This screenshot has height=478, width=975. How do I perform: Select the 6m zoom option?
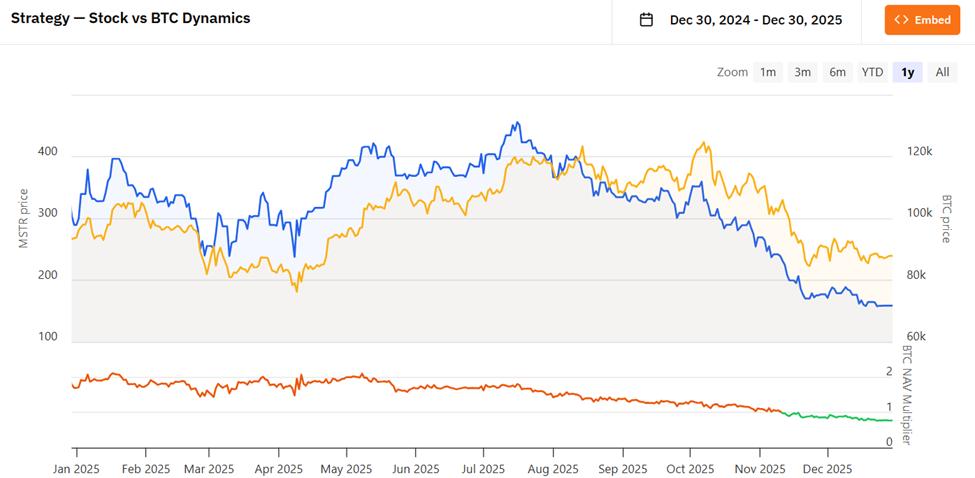click(x=837, y=72)
